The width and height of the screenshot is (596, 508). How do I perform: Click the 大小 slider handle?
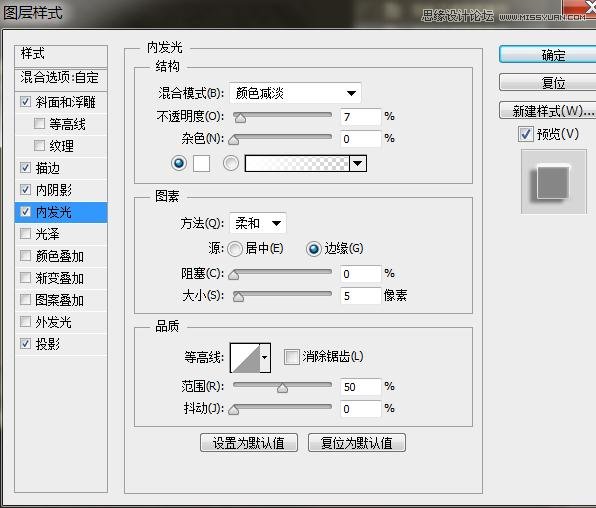point(238,297)
